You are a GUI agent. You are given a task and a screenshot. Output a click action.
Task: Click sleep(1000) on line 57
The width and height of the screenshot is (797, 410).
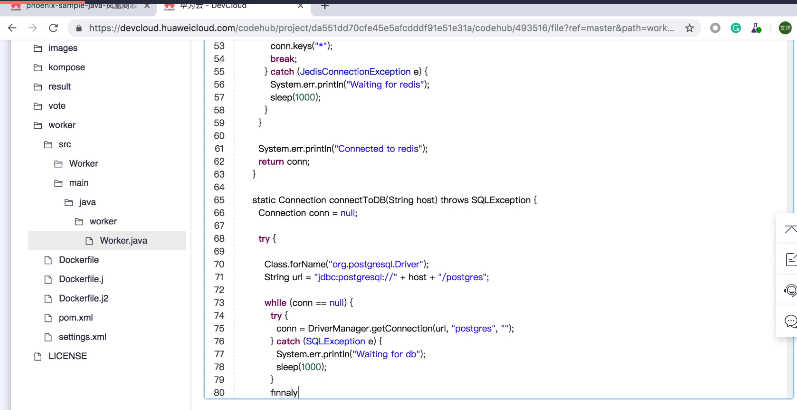[296, 97]
